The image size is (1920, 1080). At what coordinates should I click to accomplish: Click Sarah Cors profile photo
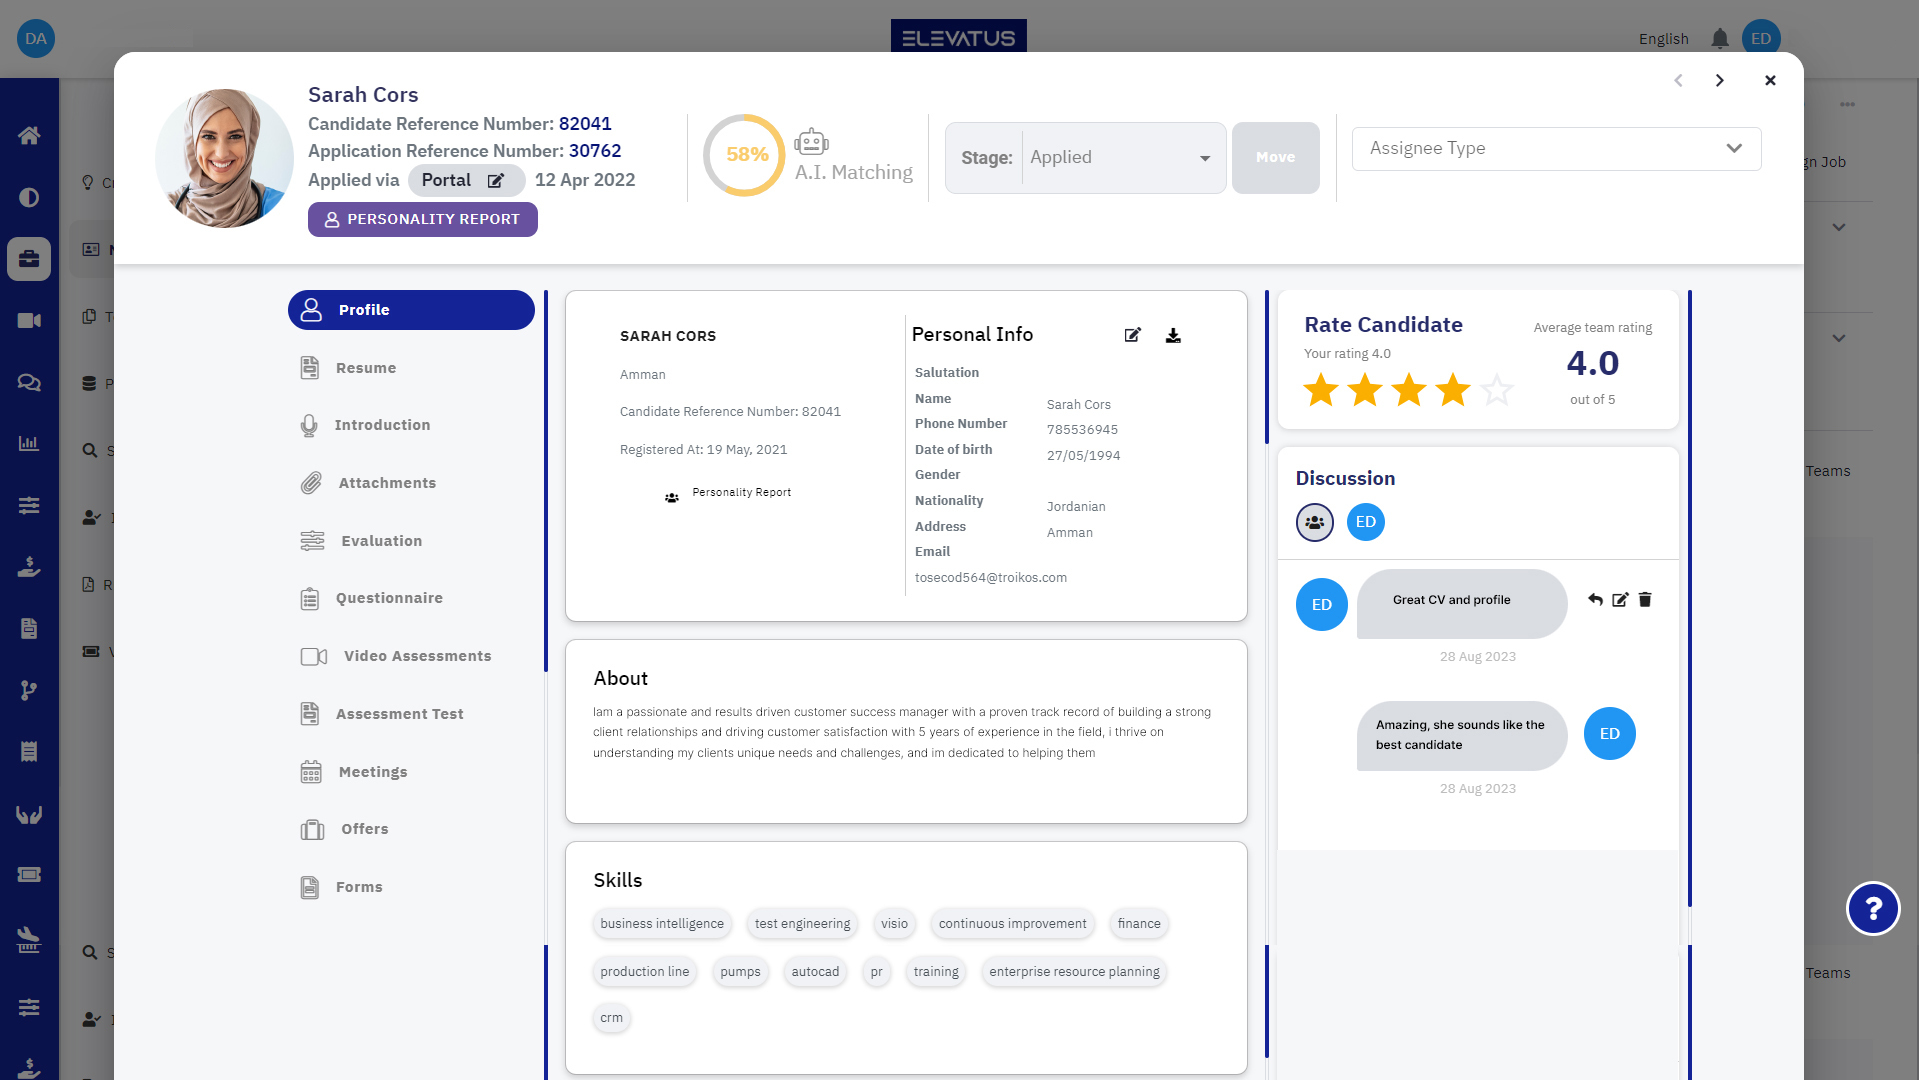(x=224, y=158)
